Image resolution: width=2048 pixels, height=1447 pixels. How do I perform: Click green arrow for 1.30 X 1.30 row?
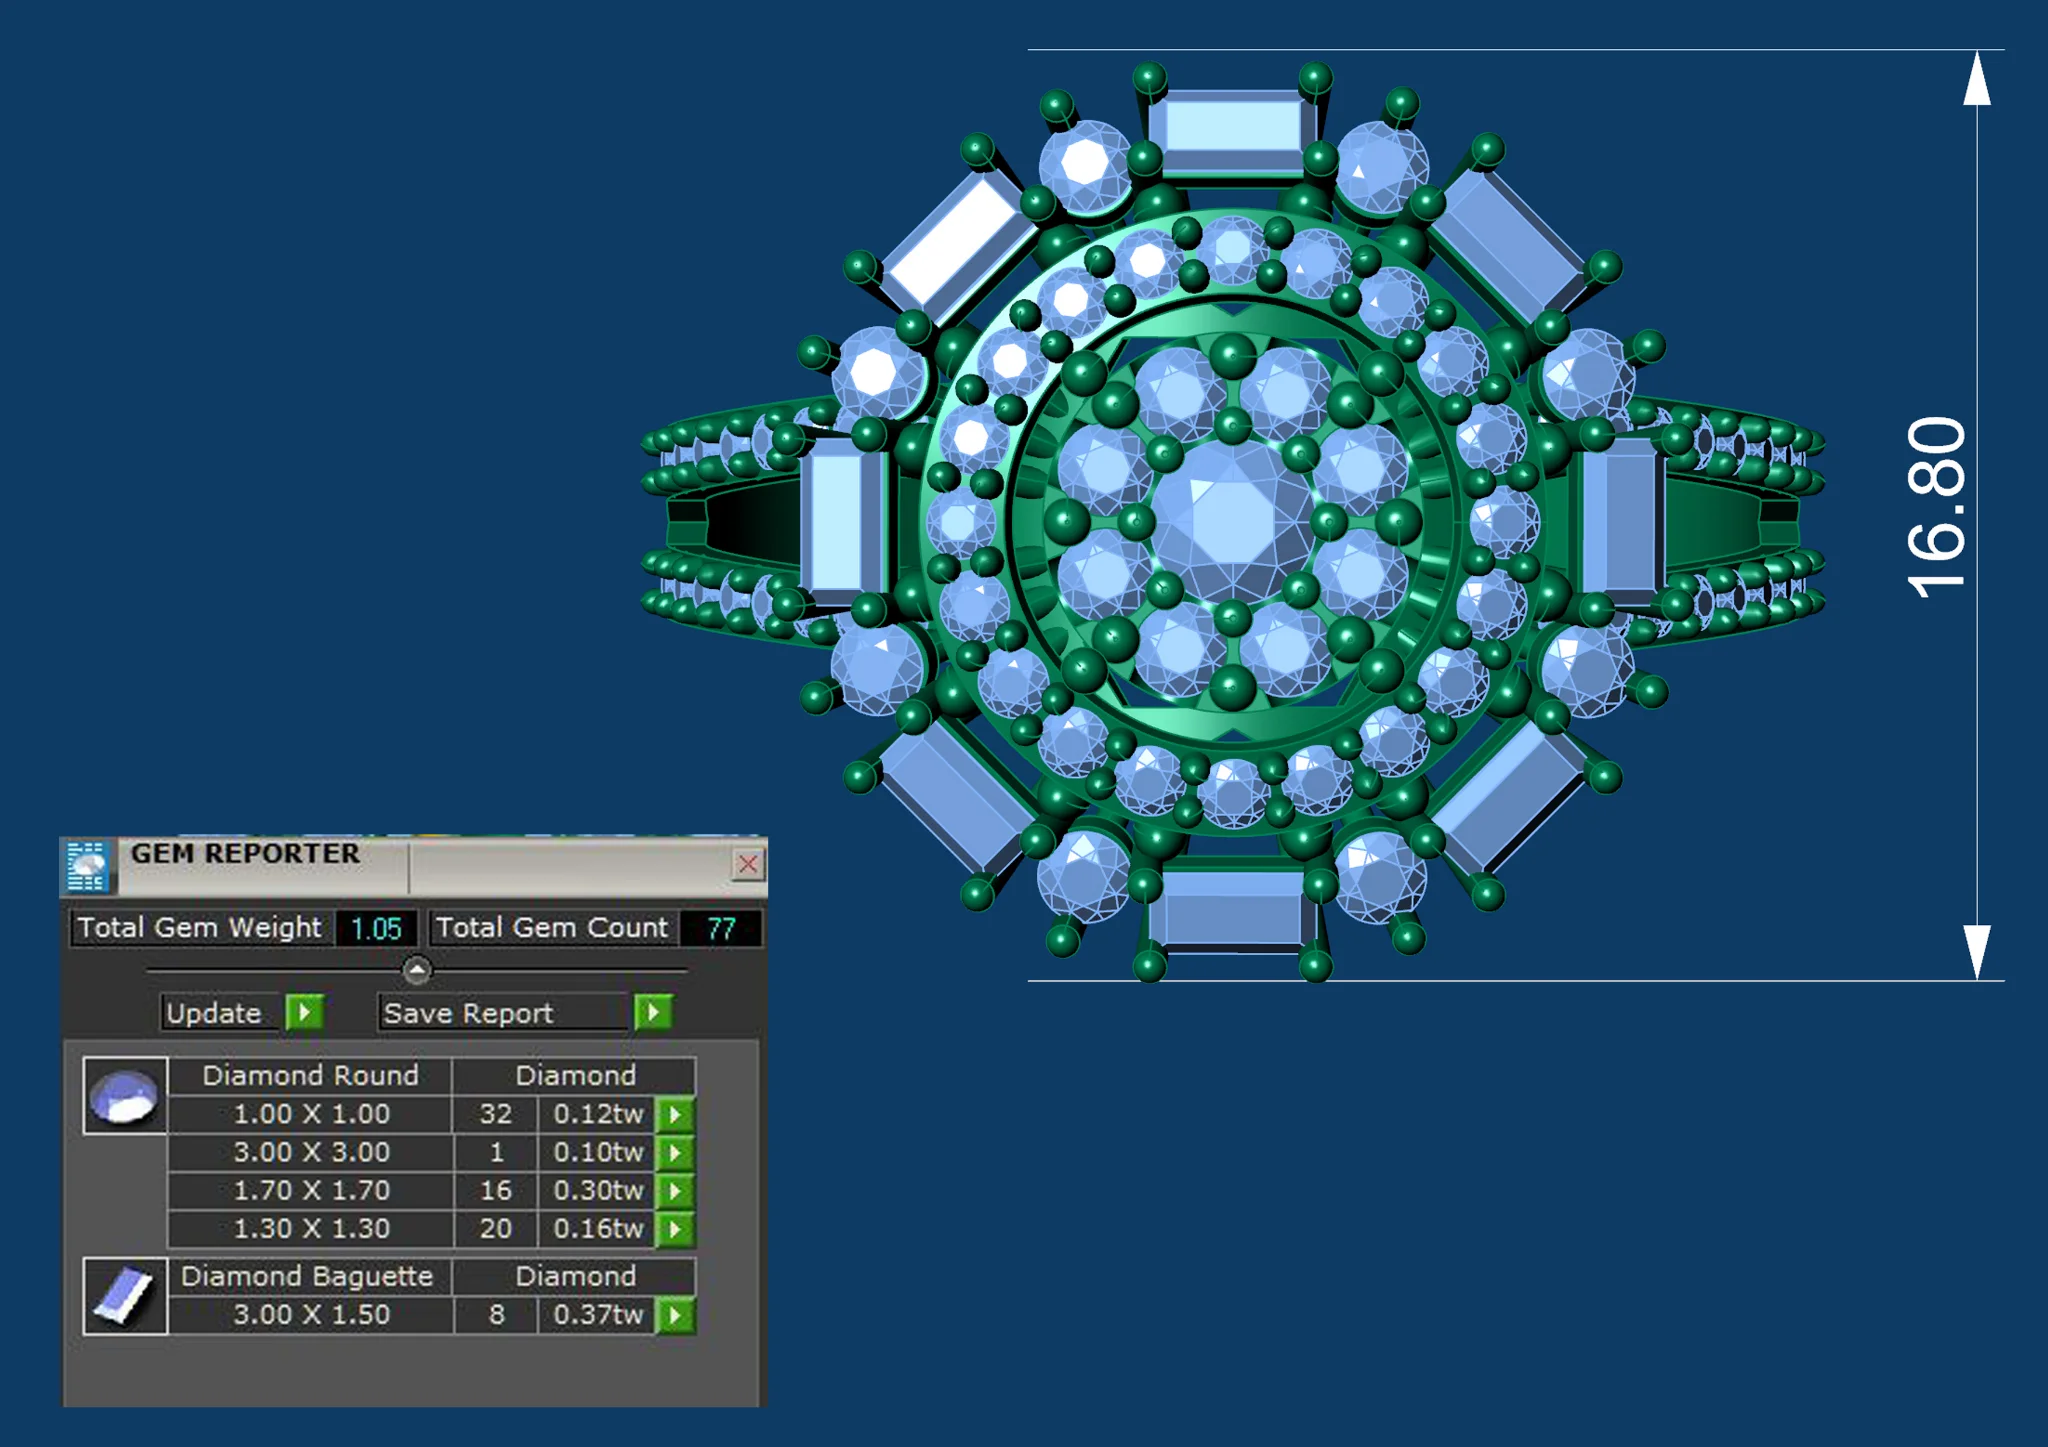point(675,1228)
